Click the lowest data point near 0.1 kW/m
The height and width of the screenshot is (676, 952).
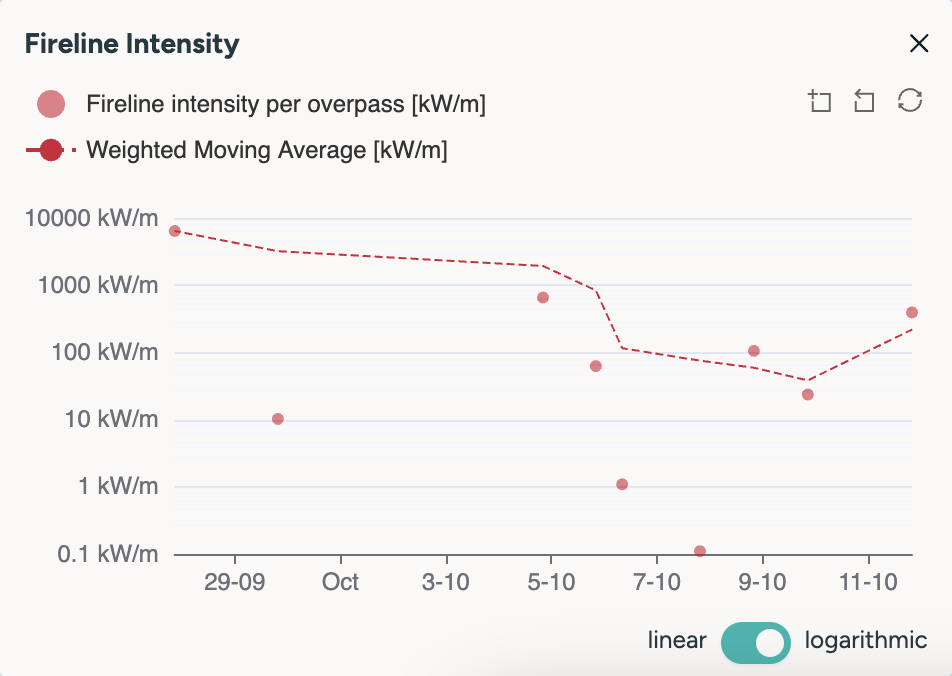tap(699, 550)
